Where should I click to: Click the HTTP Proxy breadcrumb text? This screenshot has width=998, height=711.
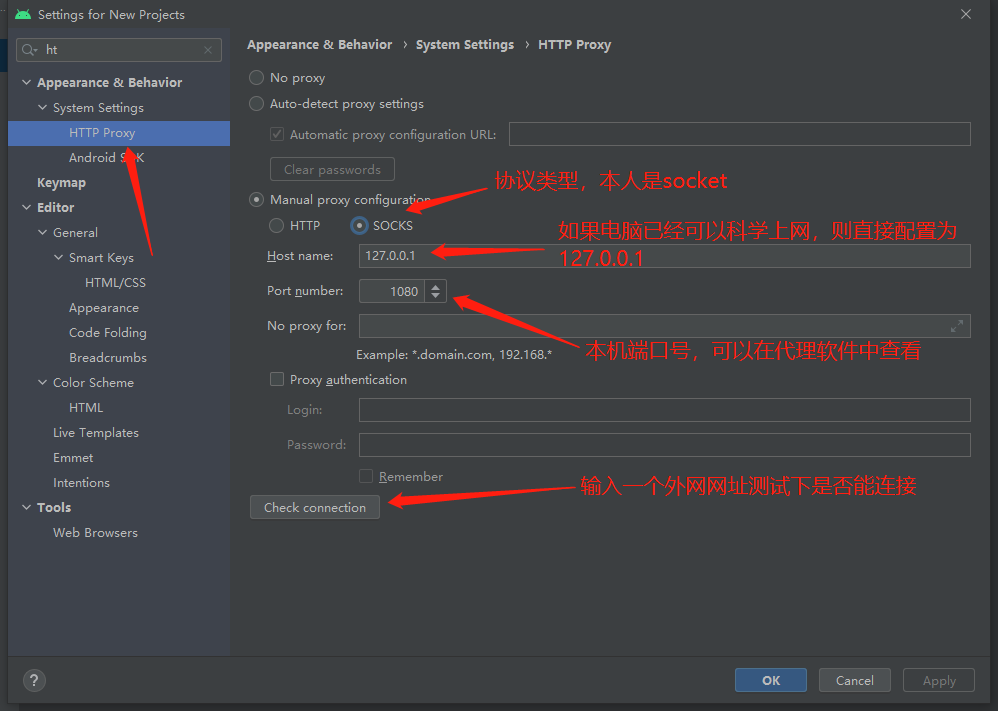[x=574, y=45]
